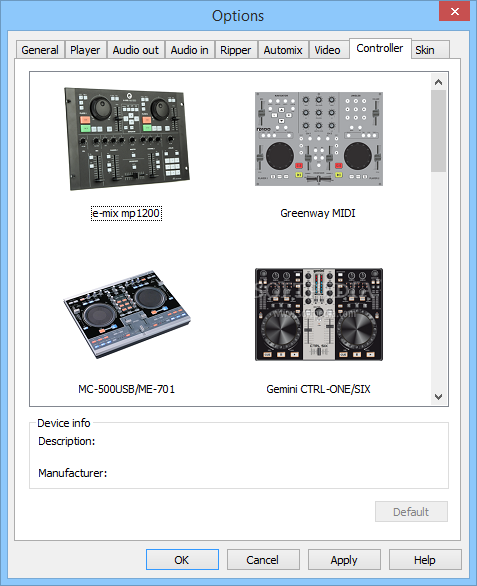The height and width of the screenshot is (586, 477).
Task: Click the 'Greenway MIDI' label
Action: tap(318, 213)
